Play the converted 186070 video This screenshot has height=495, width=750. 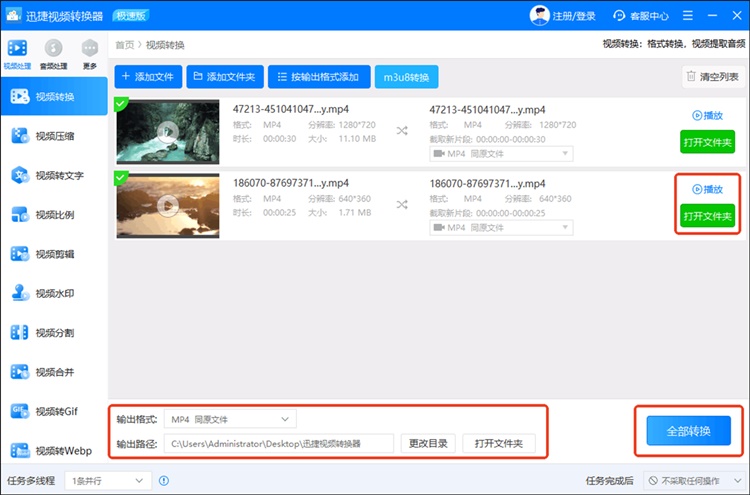(x=707, y=189)
